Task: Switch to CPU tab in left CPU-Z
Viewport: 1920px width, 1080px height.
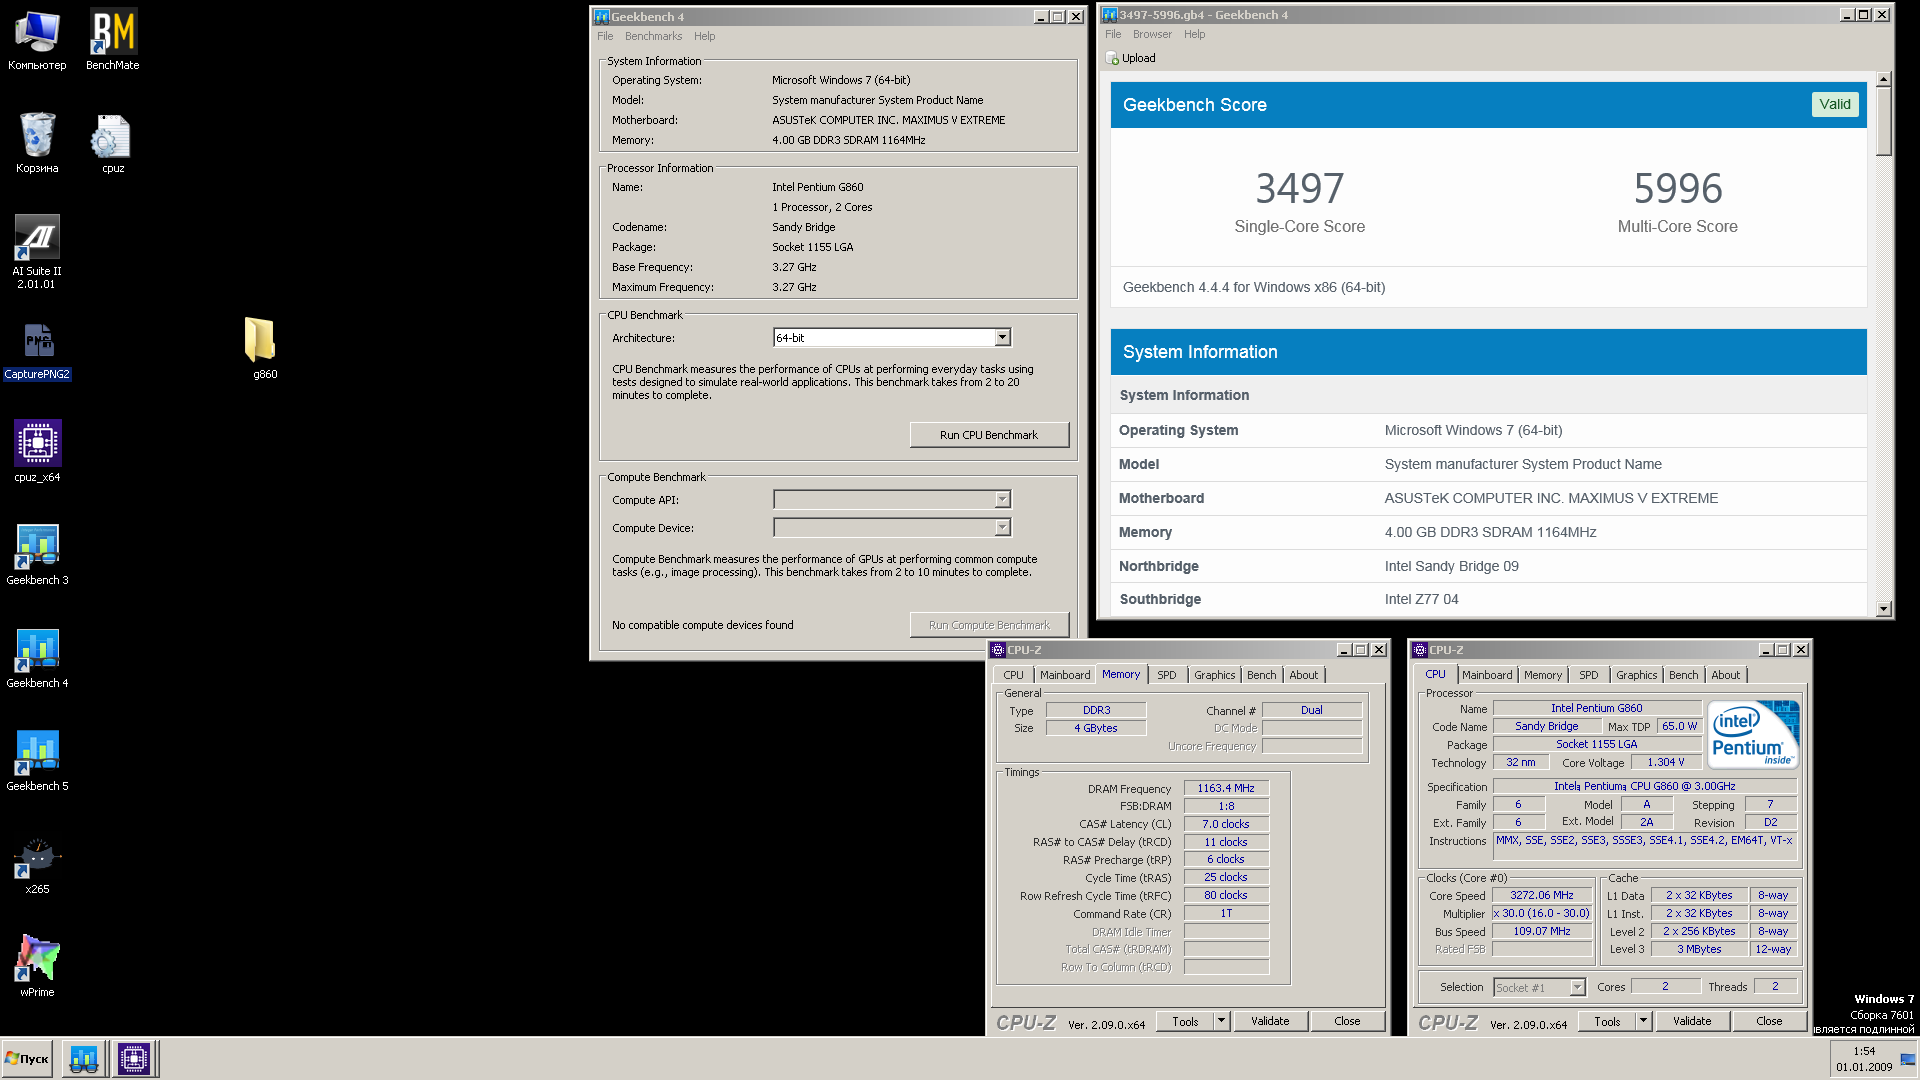Action: (1013, 675)
